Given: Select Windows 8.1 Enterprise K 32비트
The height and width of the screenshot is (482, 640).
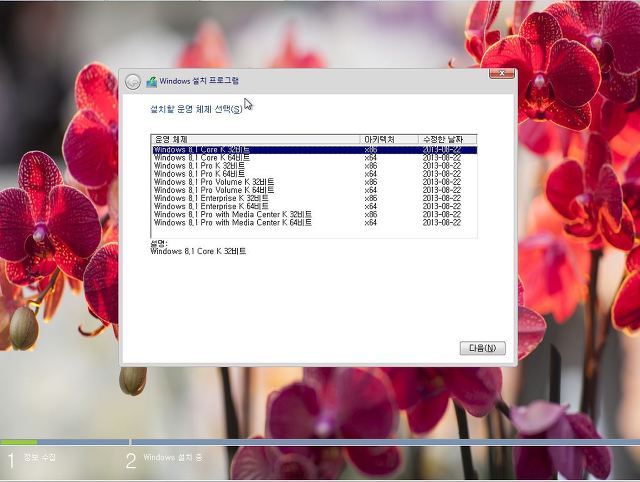Looking at the screenshot, I should pos(315,198).
